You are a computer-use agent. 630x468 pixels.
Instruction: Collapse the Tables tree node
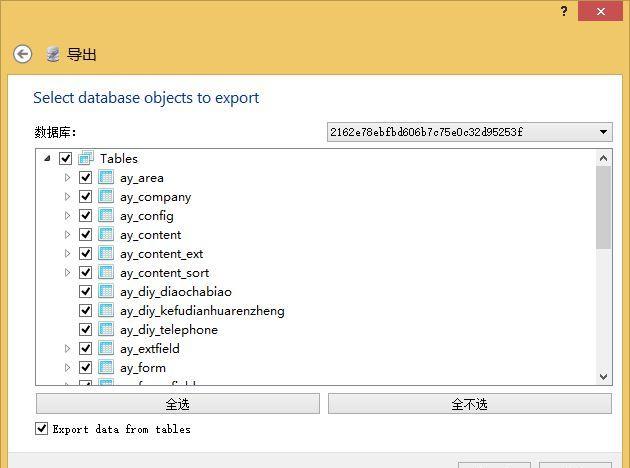pyautogui.click(x=47, y=158)
